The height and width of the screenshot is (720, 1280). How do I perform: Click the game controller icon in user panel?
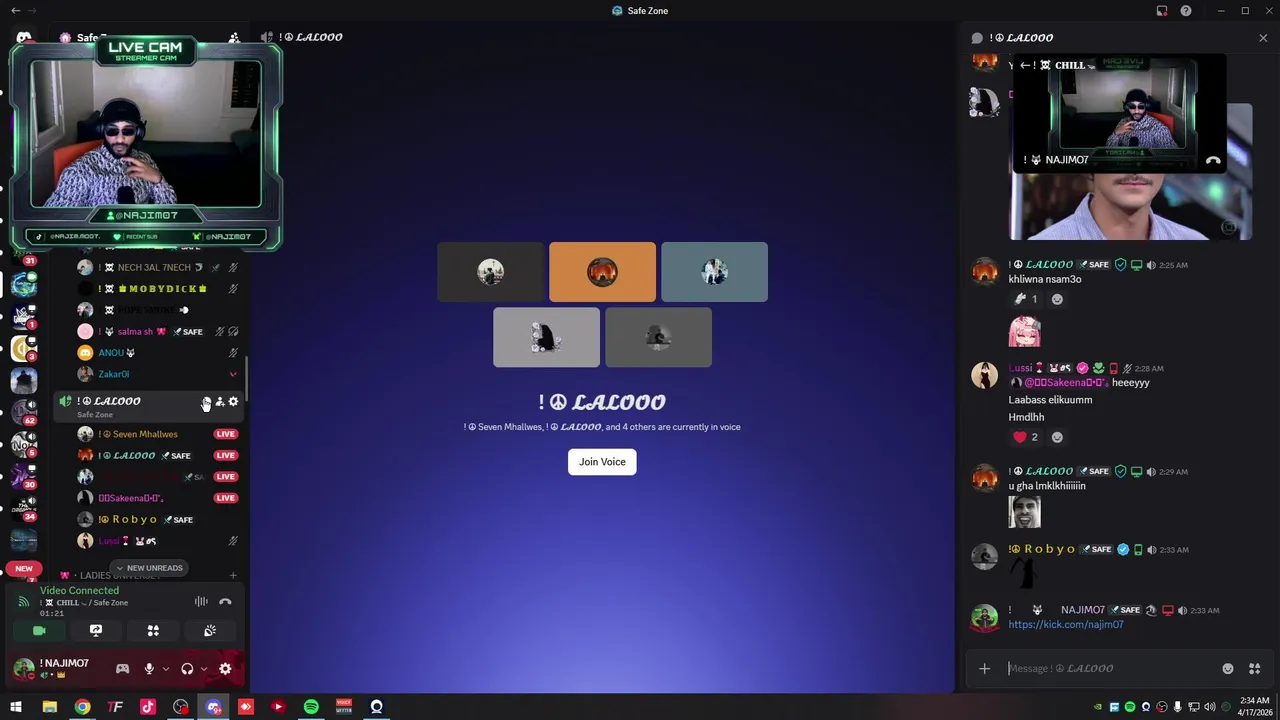point(122,669)
